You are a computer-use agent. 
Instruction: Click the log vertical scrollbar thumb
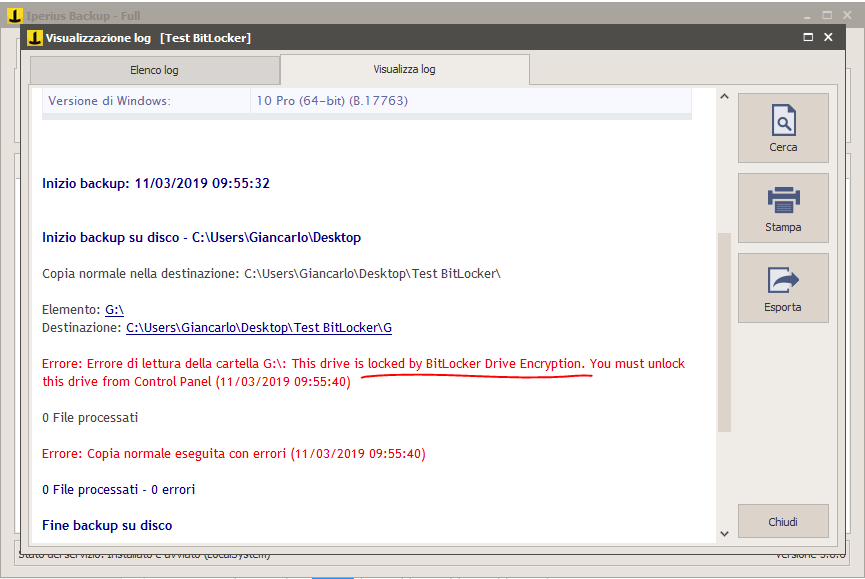click(724, 332)
